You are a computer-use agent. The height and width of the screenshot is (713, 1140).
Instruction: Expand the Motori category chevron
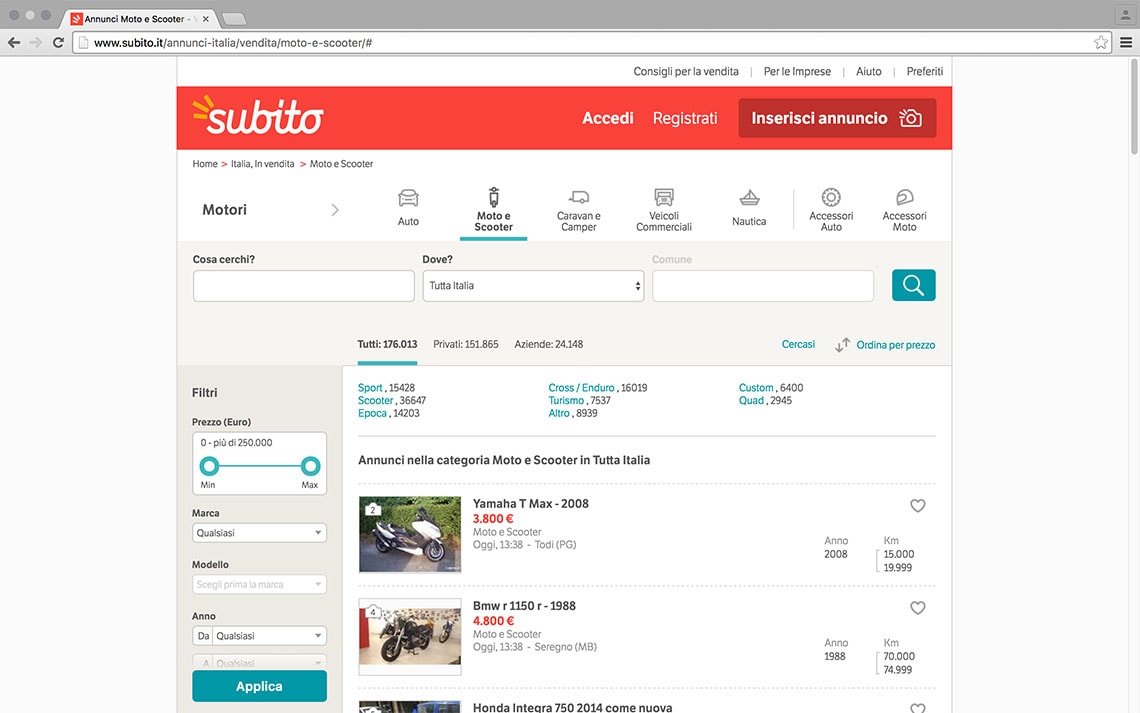click(x=334, y=210)
